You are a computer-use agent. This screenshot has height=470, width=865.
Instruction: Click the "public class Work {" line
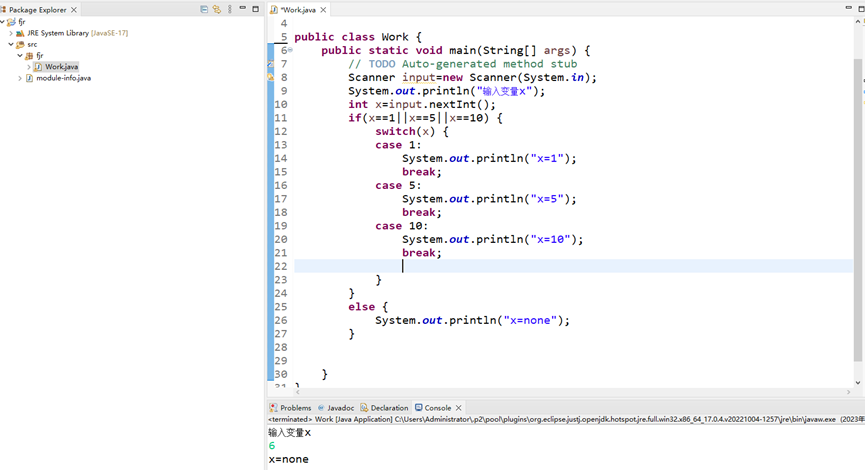pos(358,37)
